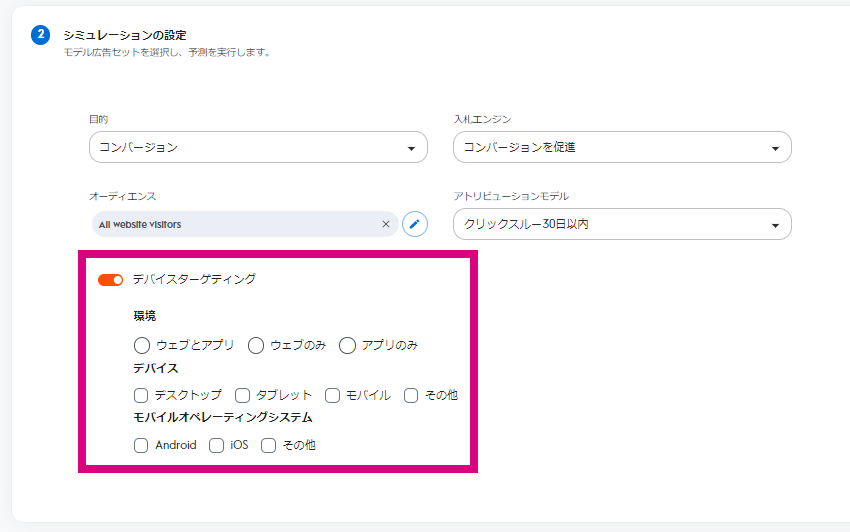Select the アプリのみ radio button
The height and width of the screenshot is (532, 850).
(x=347, y=345)
